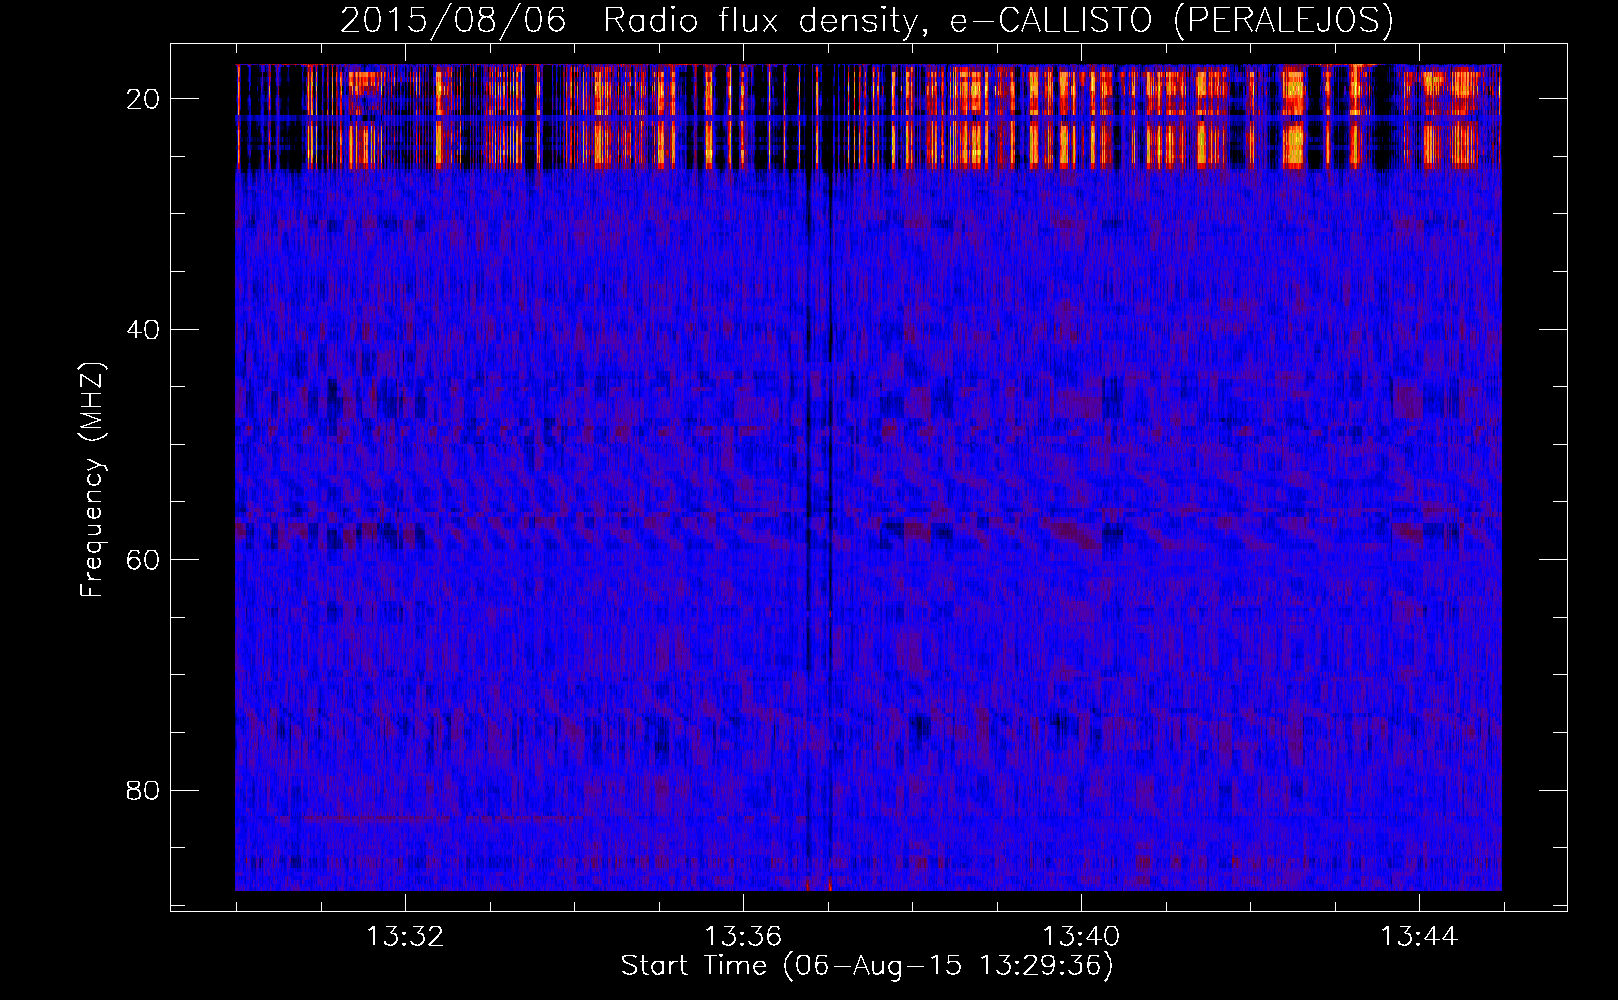Image resolution: width=1618 pixels, height=1000 pixels.
Task: Click the 13:36 time tick label
Action: (743, 937)
